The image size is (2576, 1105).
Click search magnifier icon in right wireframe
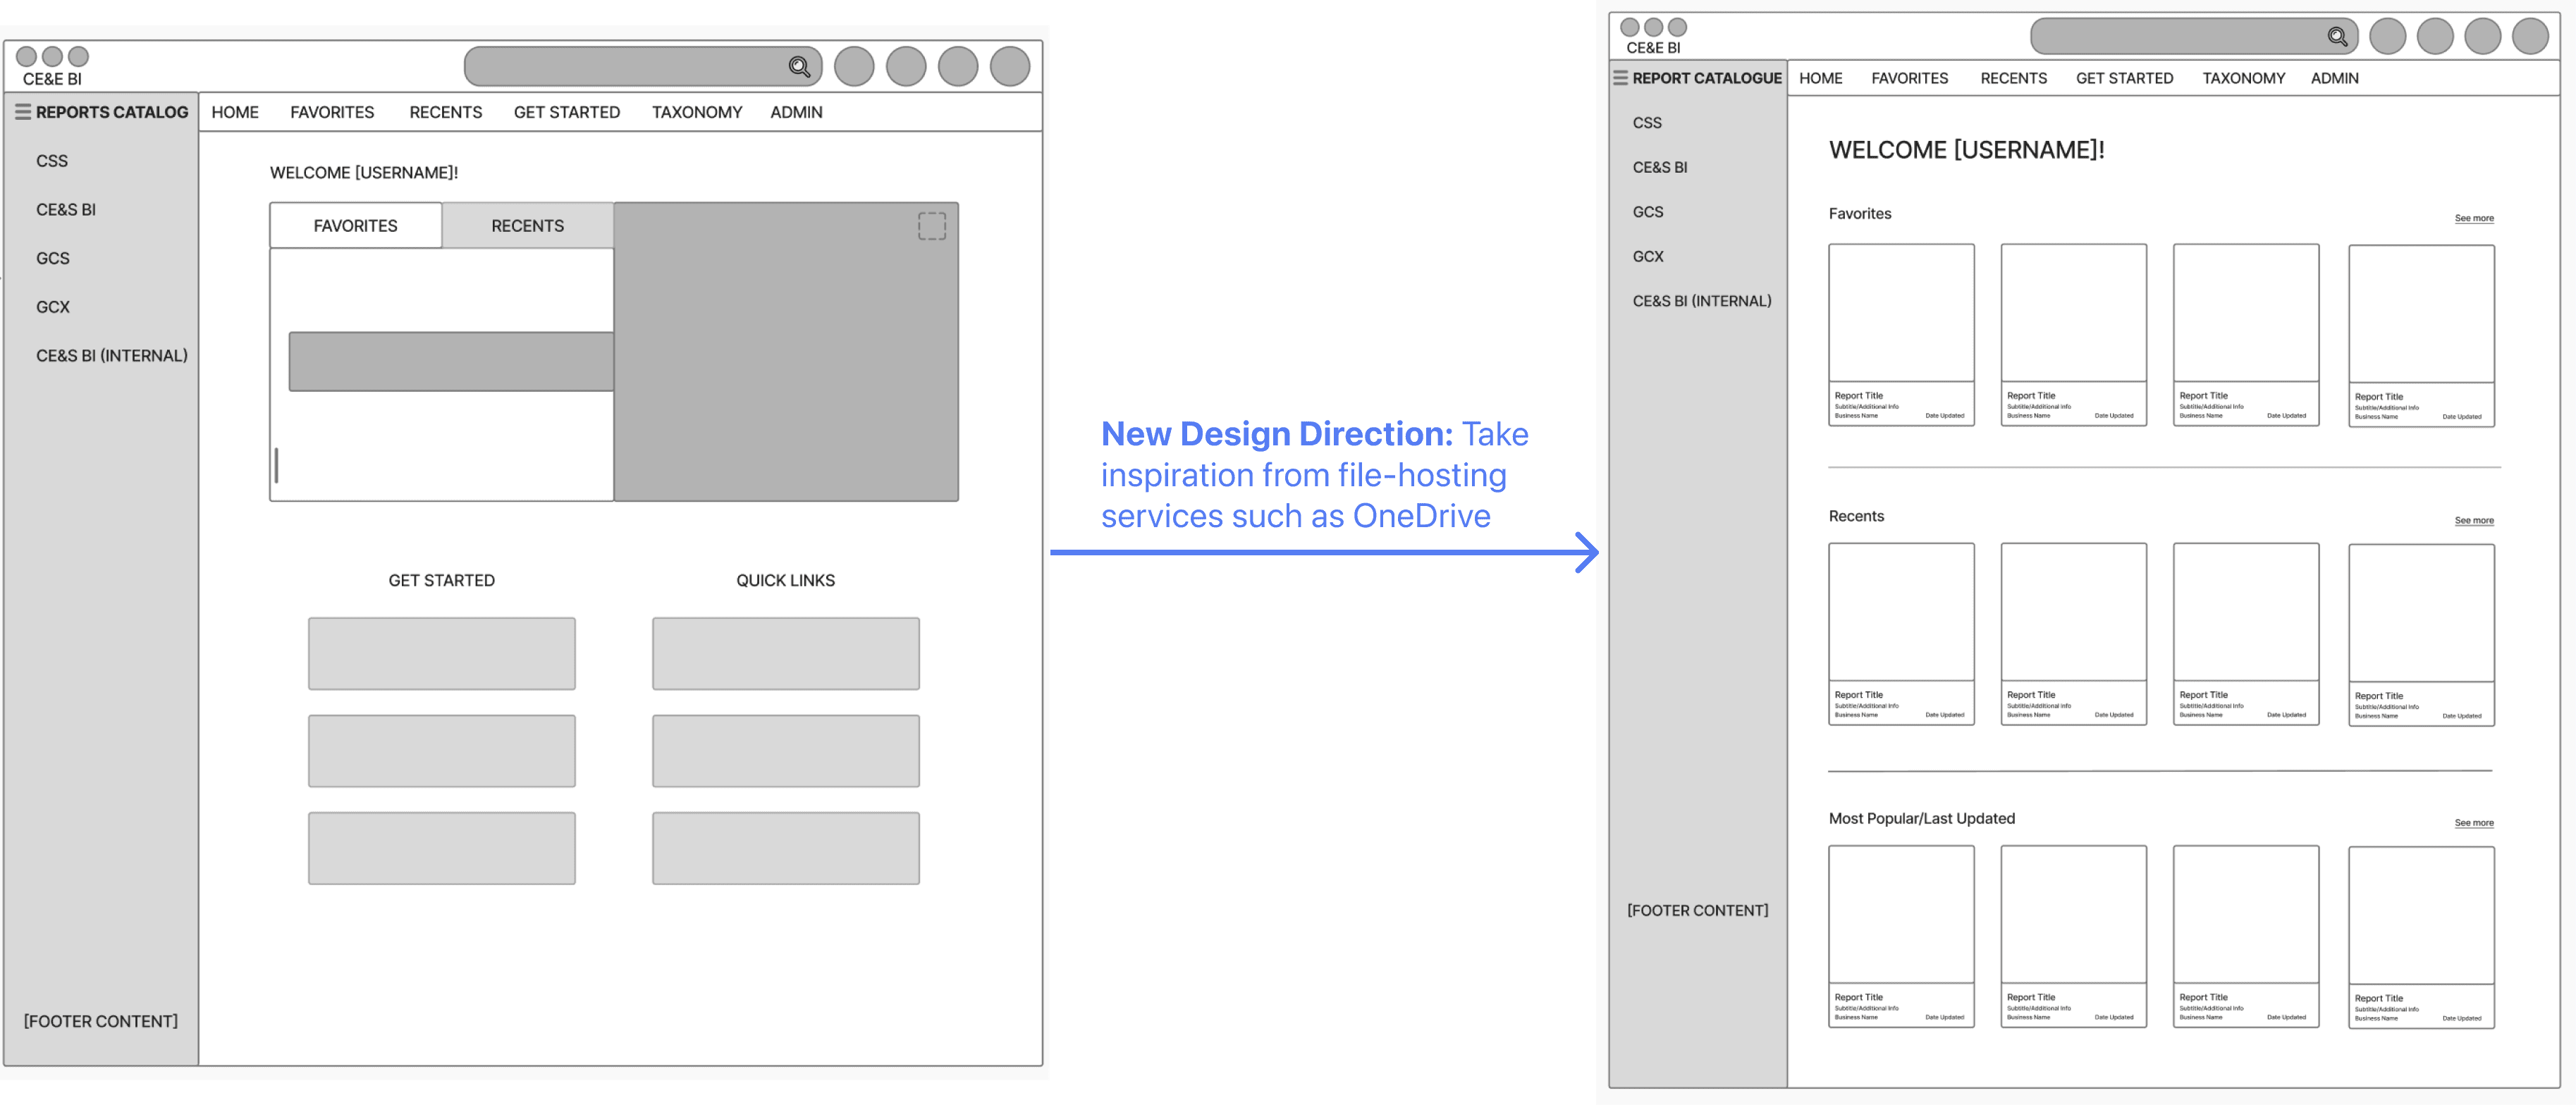(2337, 37)
